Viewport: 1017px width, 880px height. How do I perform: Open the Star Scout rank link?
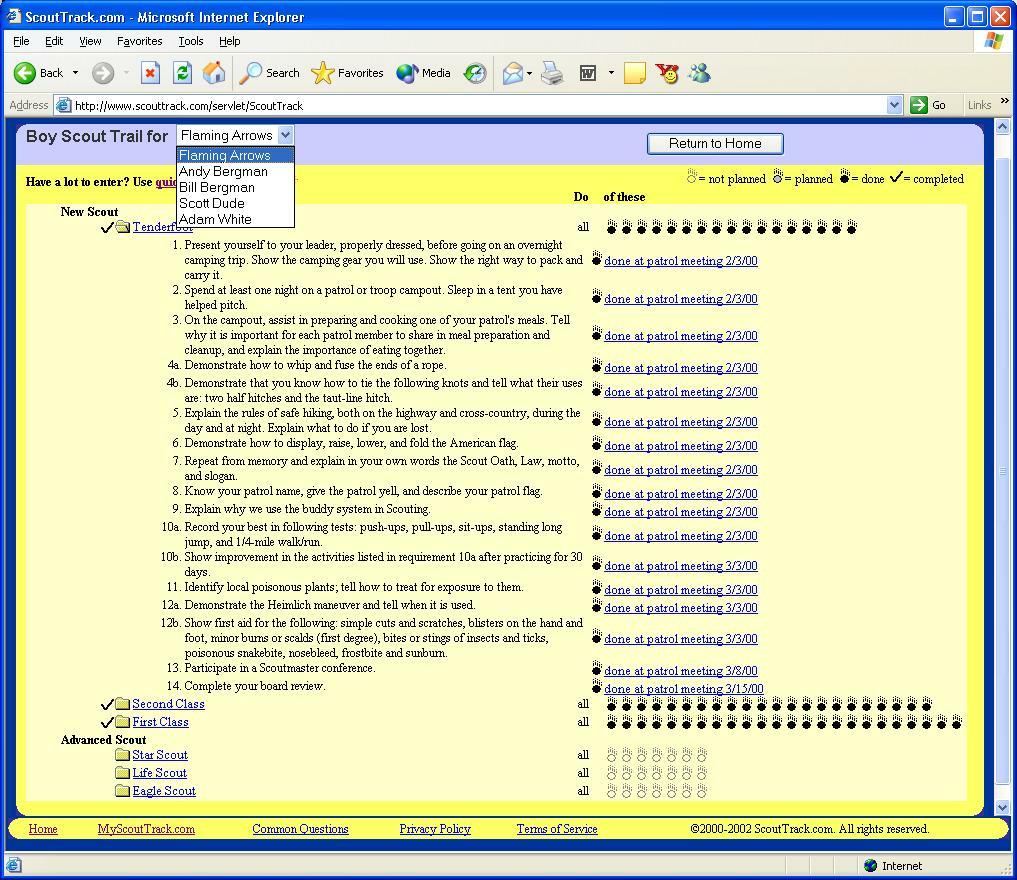pyautogui.click(x=160, y=755)
